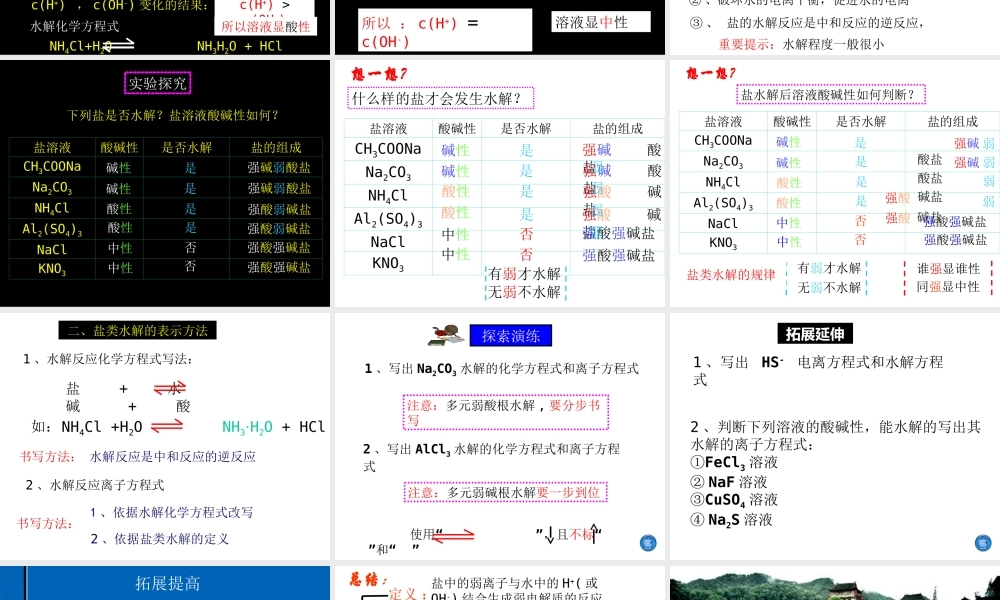Click the note 多元弱酸根水解，要分步书写
Viewport: 1000px width, 600px height.
coord(506,412)
